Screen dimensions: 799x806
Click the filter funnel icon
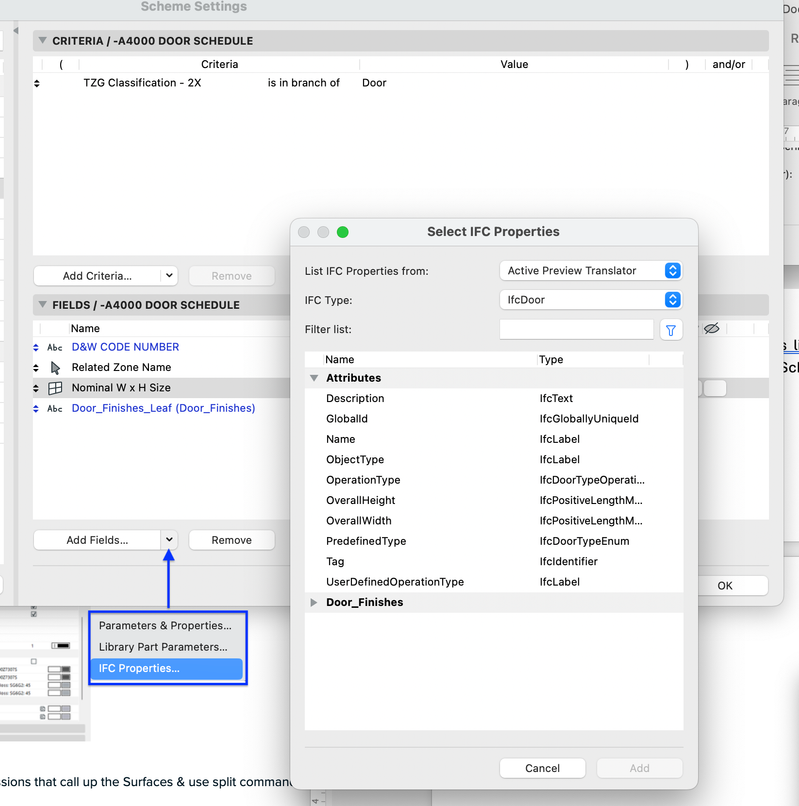[x=670, y=330]
